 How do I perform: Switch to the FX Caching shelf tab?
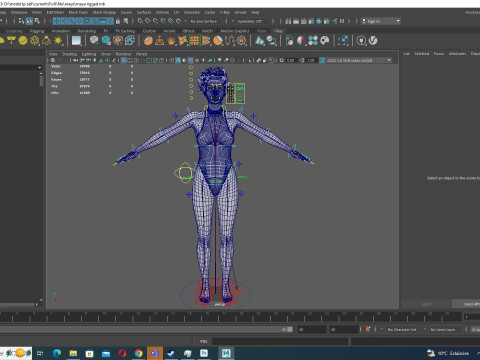[125, 31]
